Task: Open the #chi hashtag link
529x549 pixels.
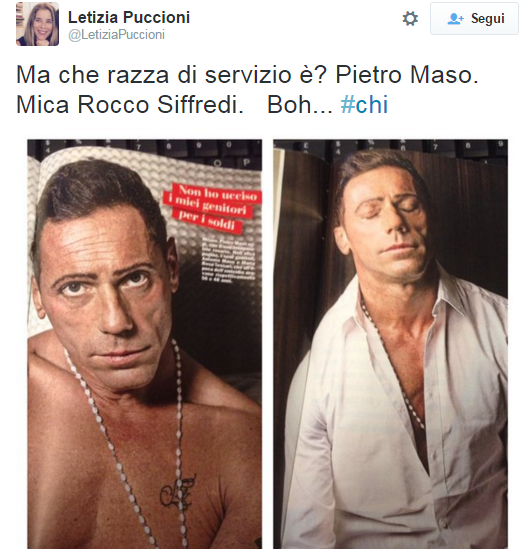Action: point(364,104)
